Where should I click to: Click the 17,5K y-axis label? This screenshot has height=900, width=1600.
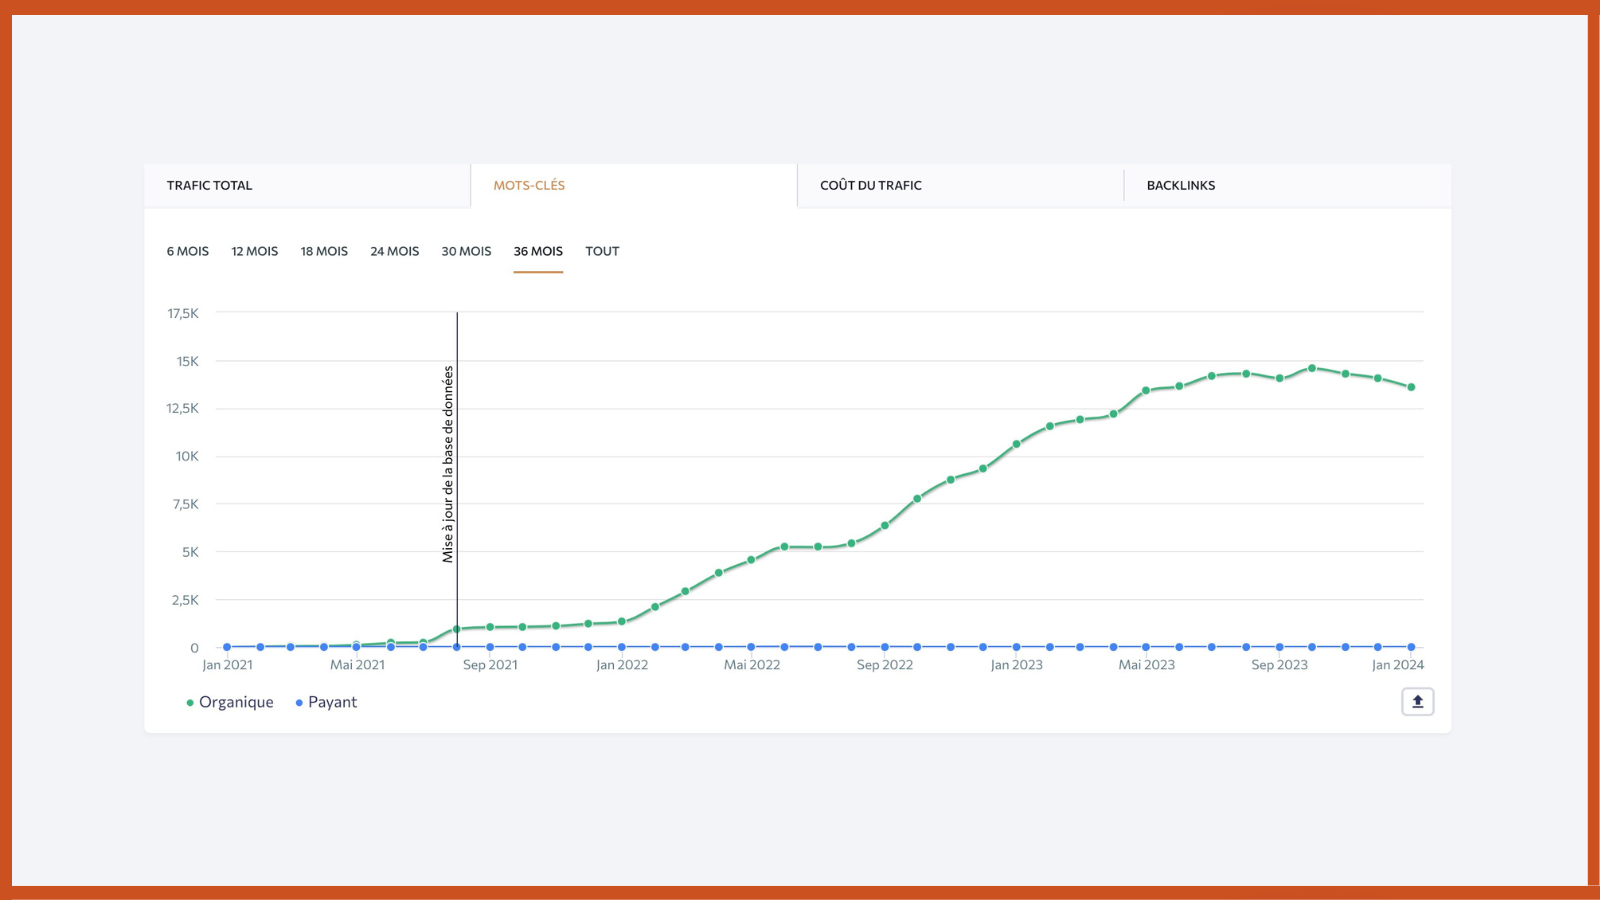[x=183, y=313]
